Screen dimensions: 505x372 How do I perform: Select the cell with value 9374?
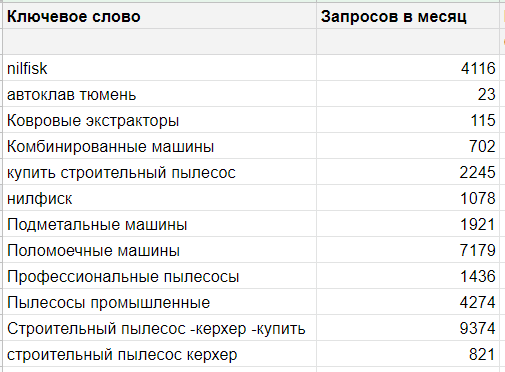408,328
